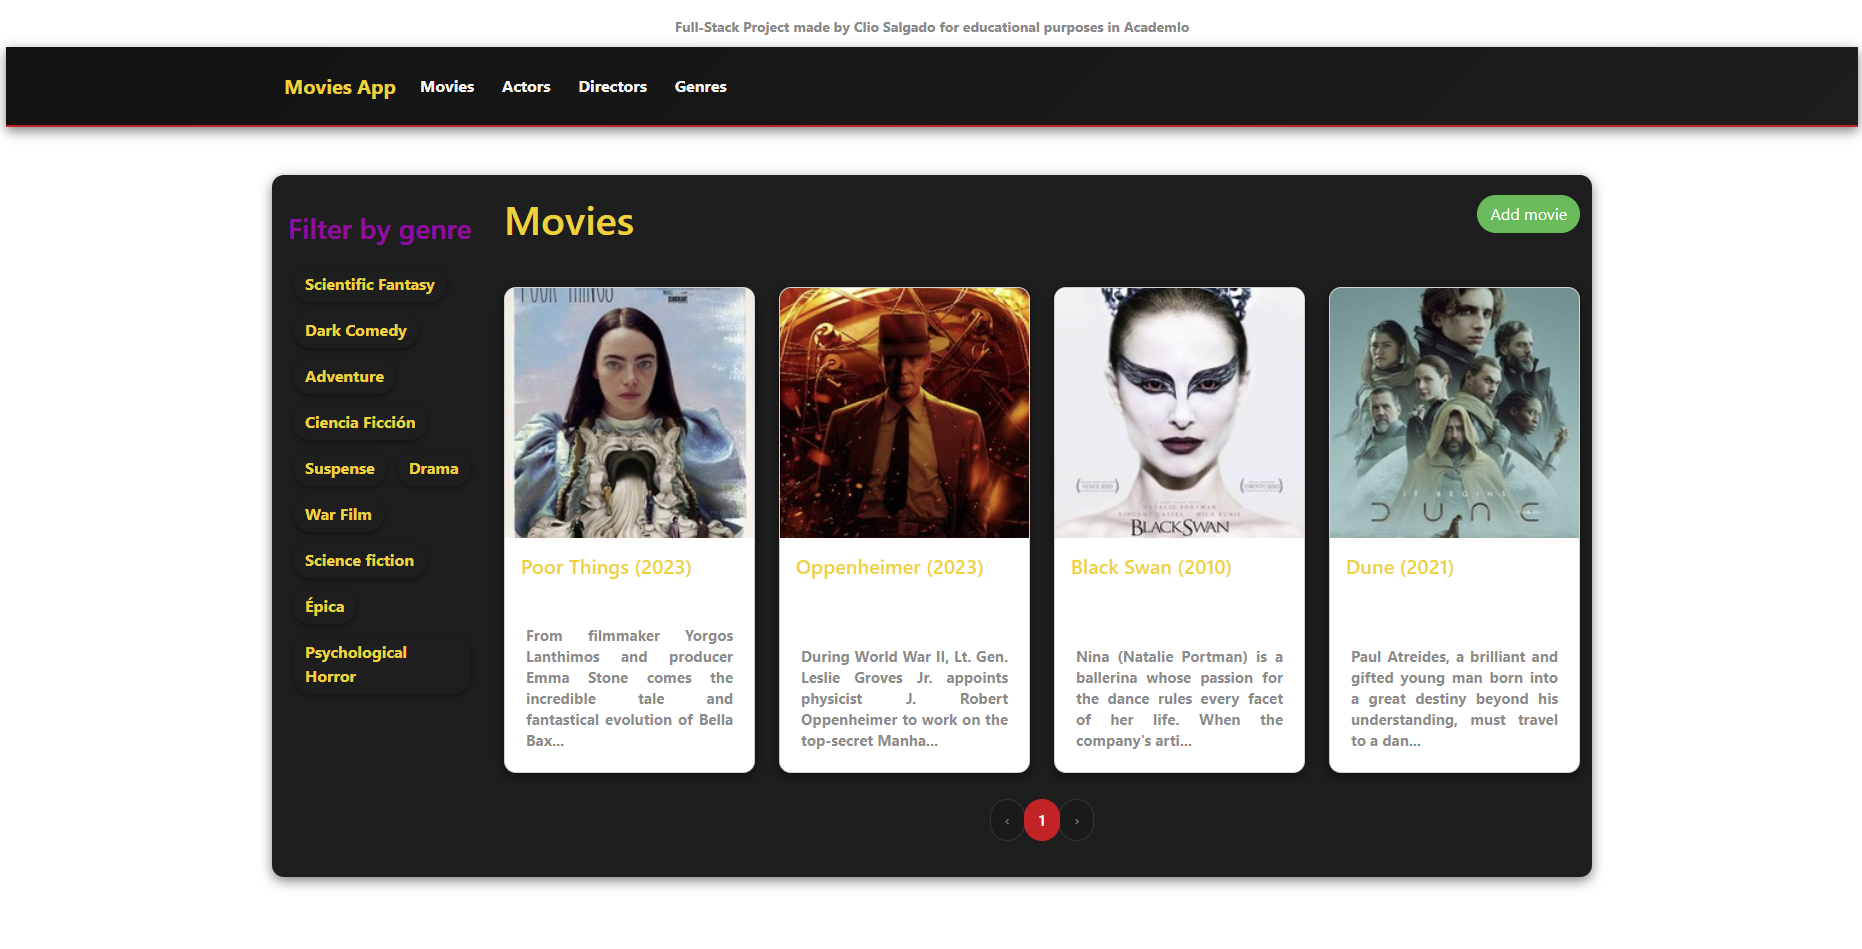
Task: Click the Filter by genre heading
Action: click(x=380, y=230)
